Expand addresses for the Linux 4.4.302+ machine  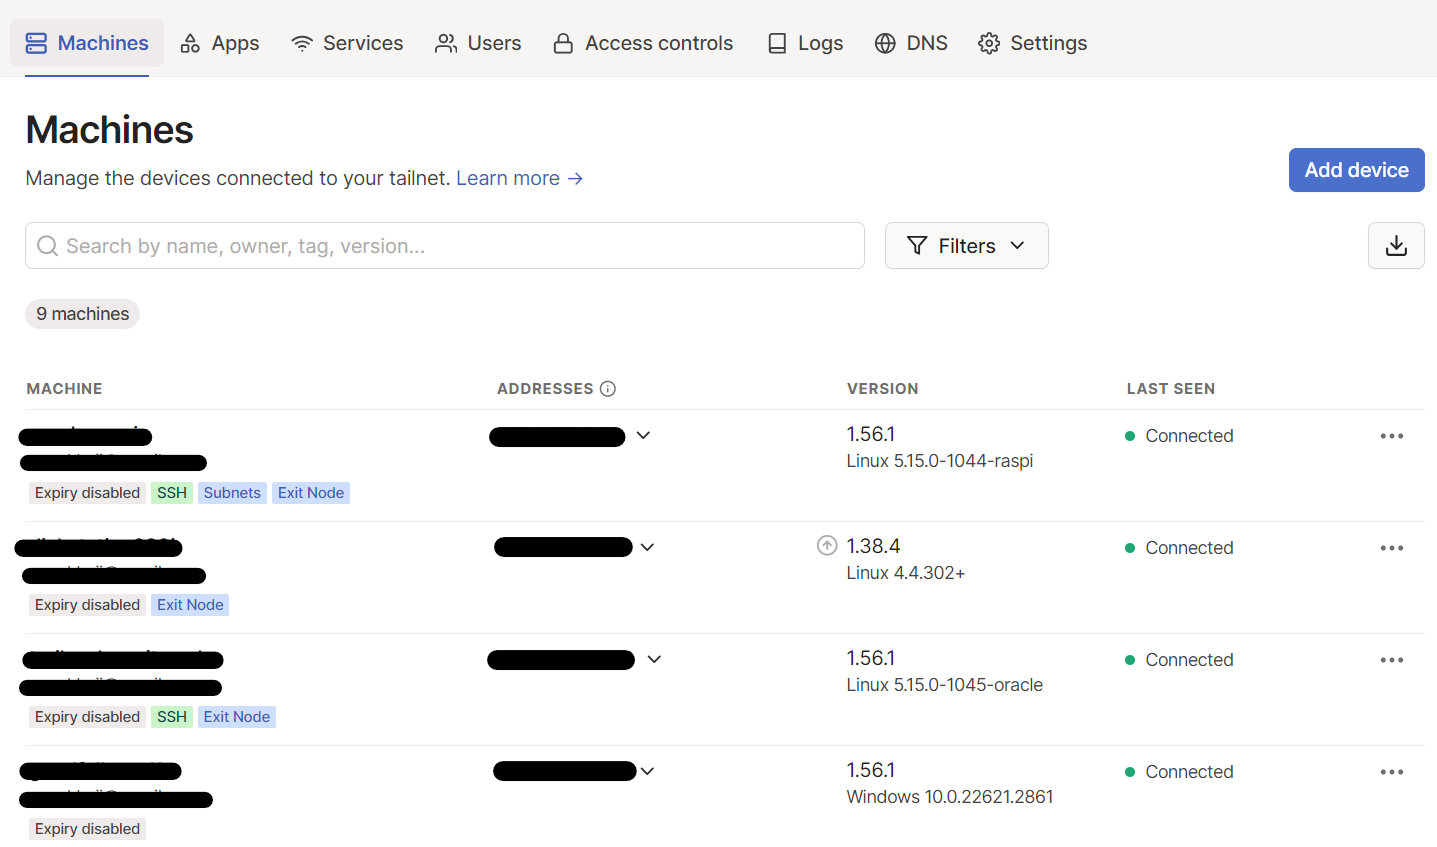(647, 547)
